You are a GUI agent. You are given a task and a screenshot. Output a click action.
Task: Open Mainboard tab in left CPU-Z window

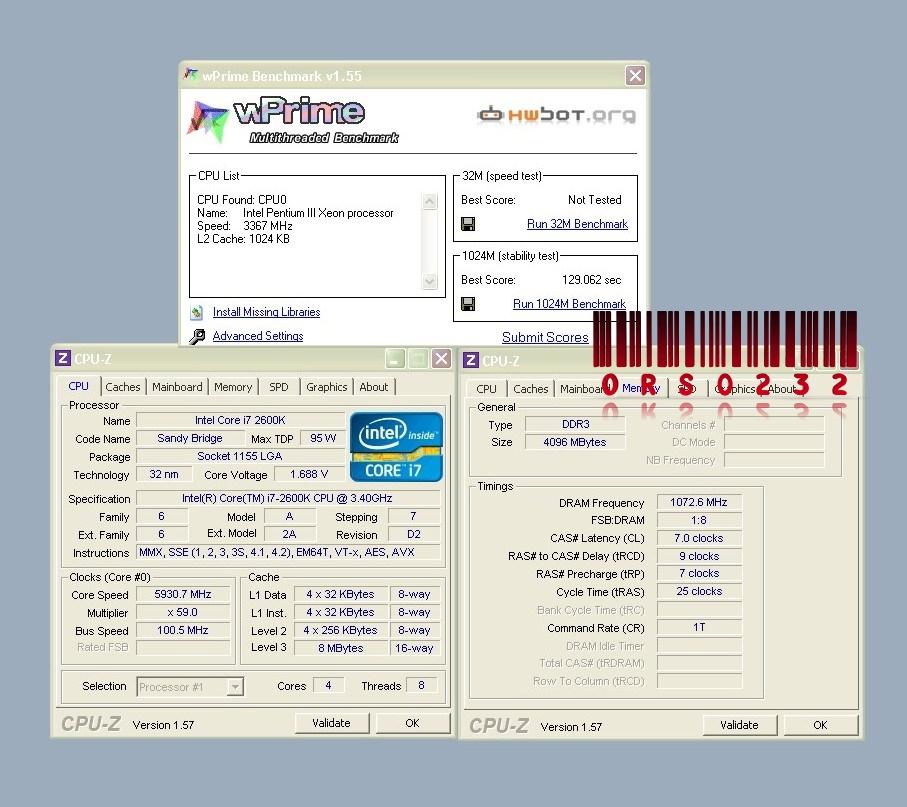(x=177, y=387)
